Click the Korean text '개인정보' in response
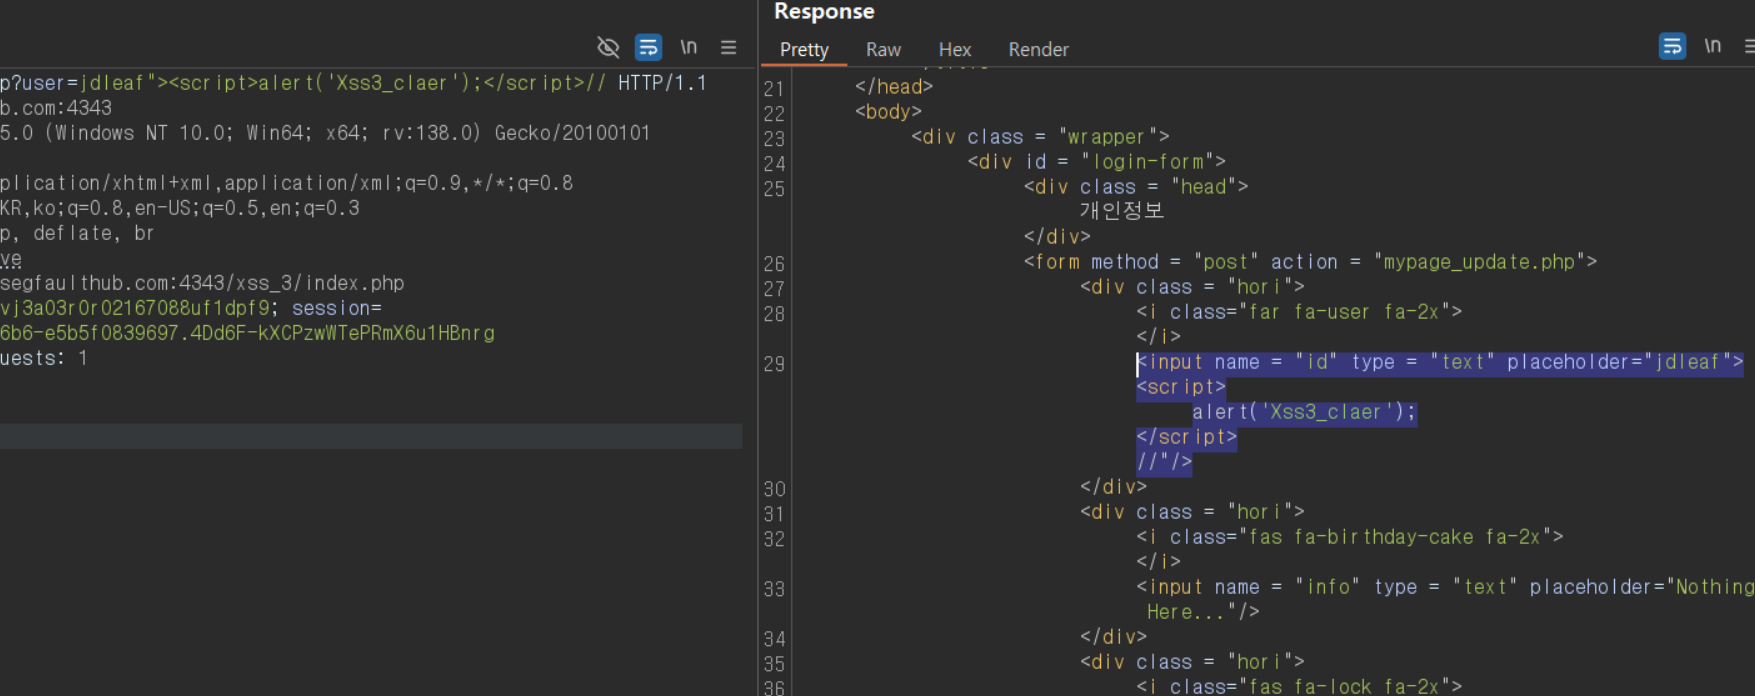The width and height of the screenshot is (1755, 696). (1121, 211)
